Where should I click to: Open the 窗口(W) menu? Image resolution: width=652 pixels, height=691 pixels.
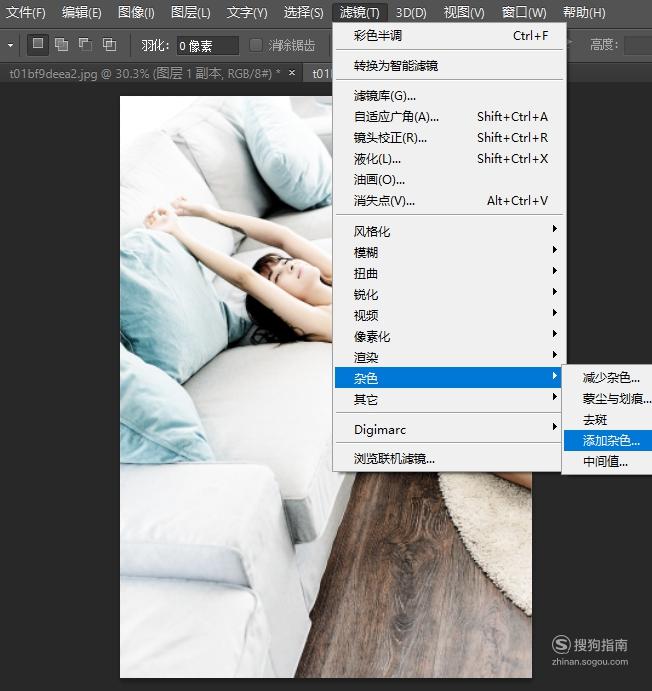(524, 12)
